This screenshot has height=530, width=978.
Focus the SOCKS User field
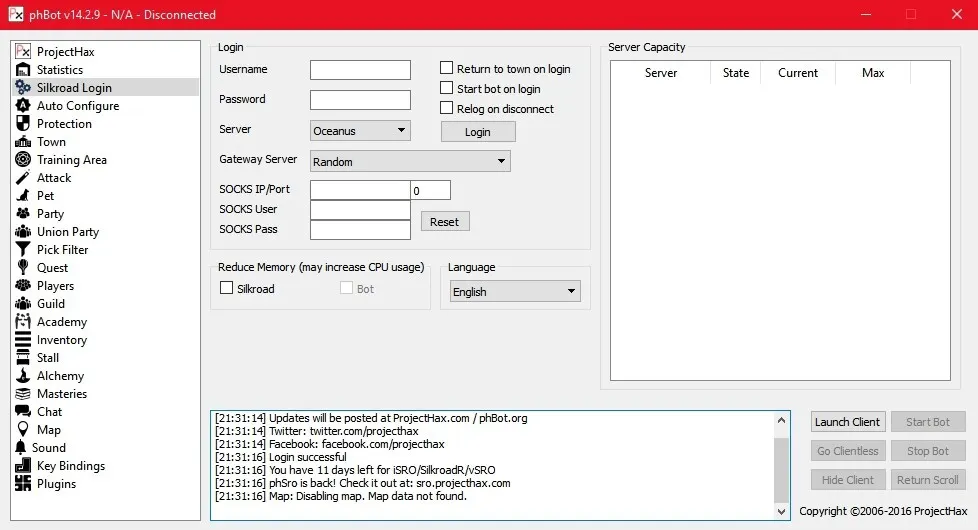[x=361, y=210]
